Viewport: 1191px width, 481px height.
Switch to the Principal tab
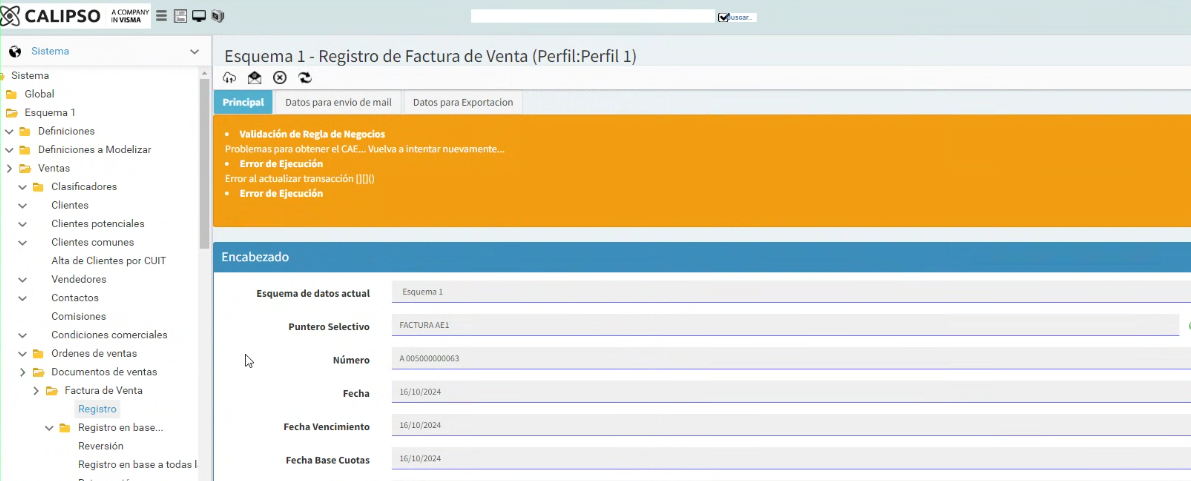coord(243,102)
